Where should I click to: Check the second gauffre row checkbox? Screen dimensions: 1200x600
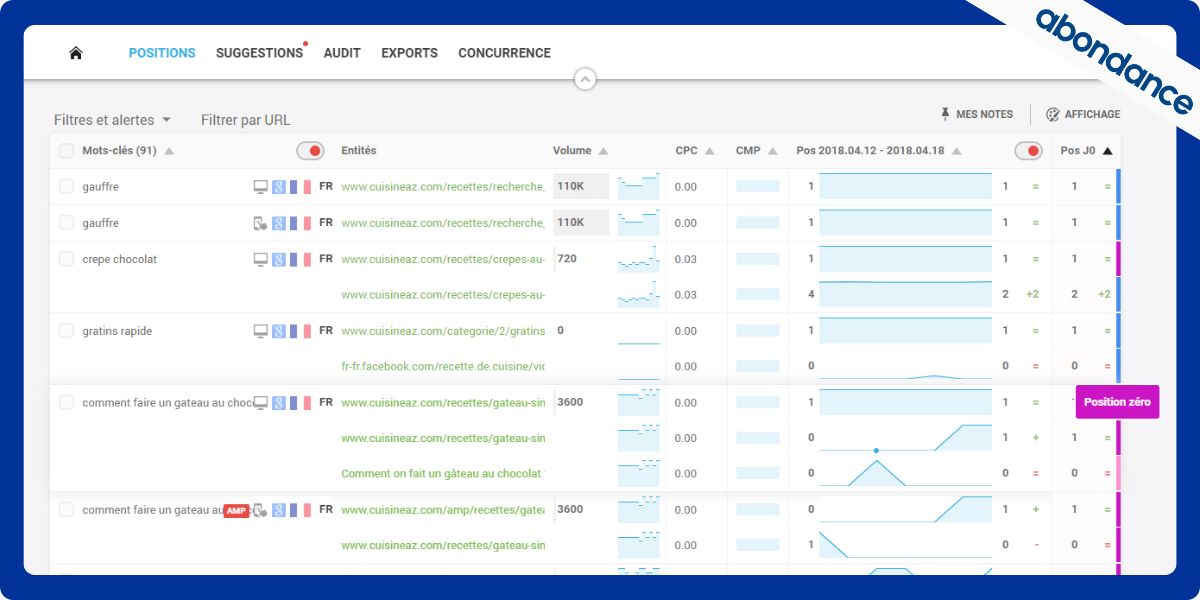point(66,222)
